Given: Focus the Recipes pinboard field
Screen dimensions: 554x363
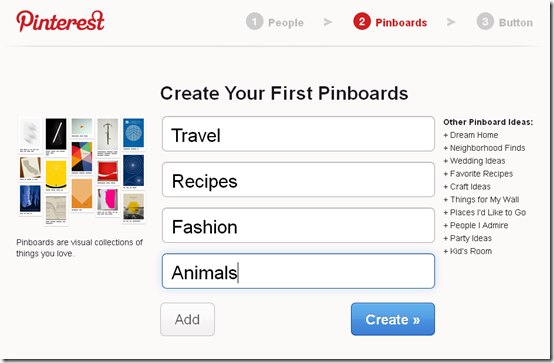Looking at the screenshot, I should (x=298, y=180).
